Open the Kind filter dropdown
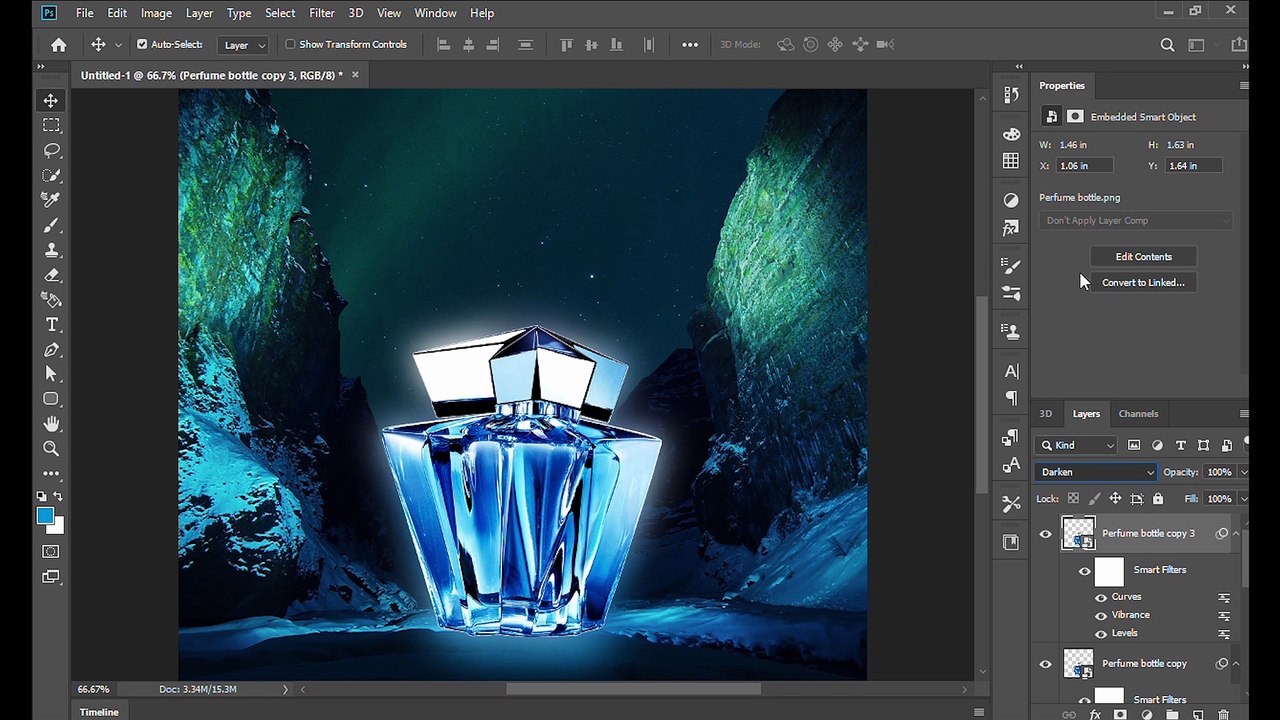The width and height of the screenshot is (1280, 720). click(x=1077, y=445)
